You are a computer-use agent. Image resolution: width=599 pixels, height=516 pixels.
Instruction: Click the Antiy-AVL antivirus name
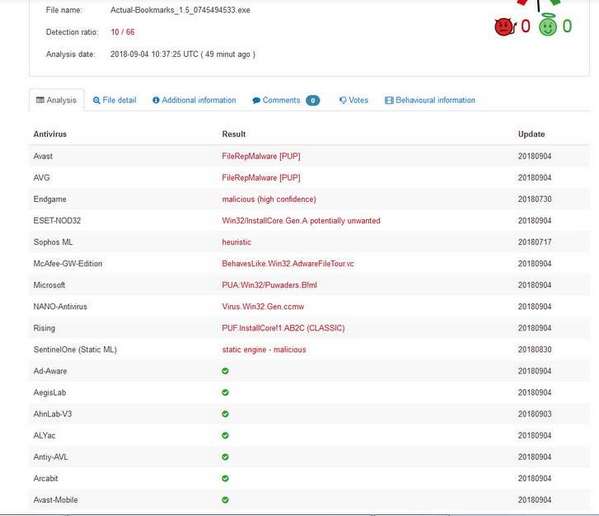[x=50, y=457]
